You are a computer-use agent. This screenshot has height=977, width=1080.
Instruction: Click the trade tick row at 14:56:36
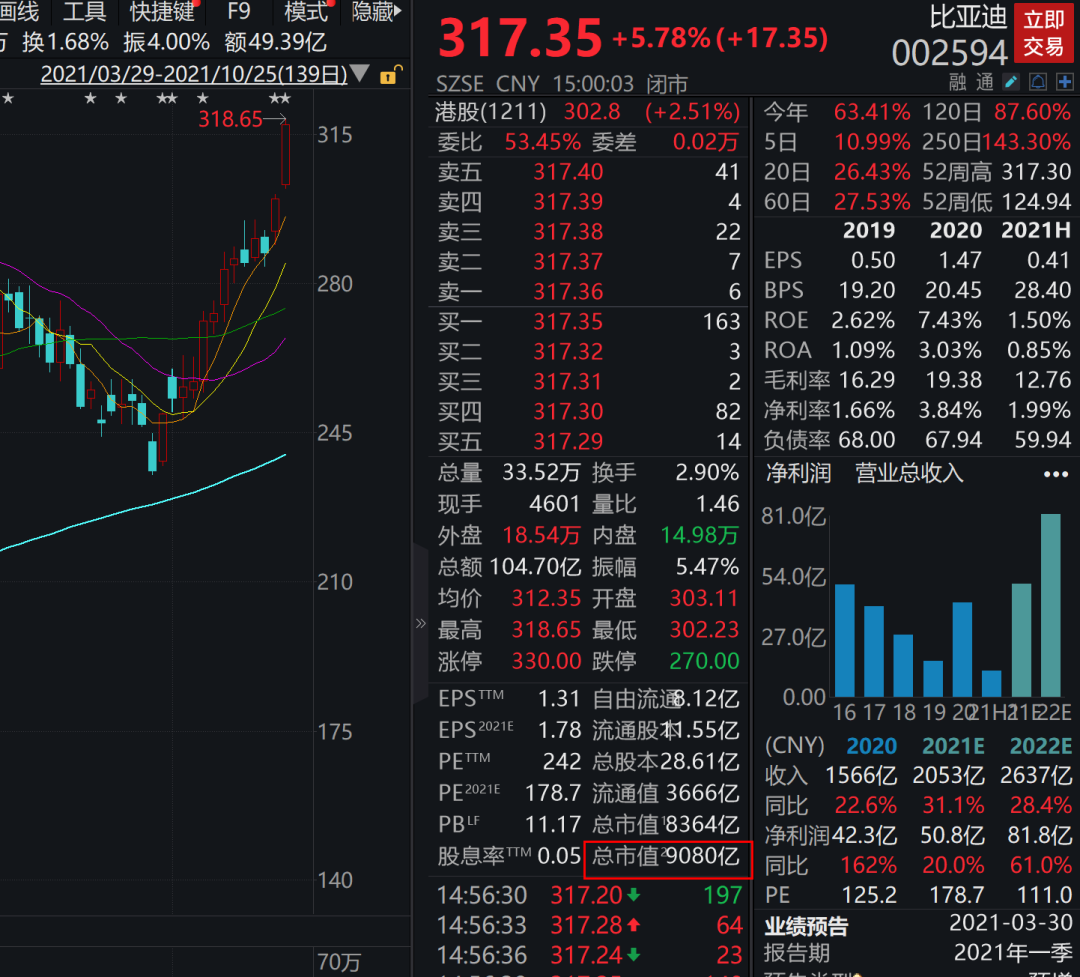point(590,956)
